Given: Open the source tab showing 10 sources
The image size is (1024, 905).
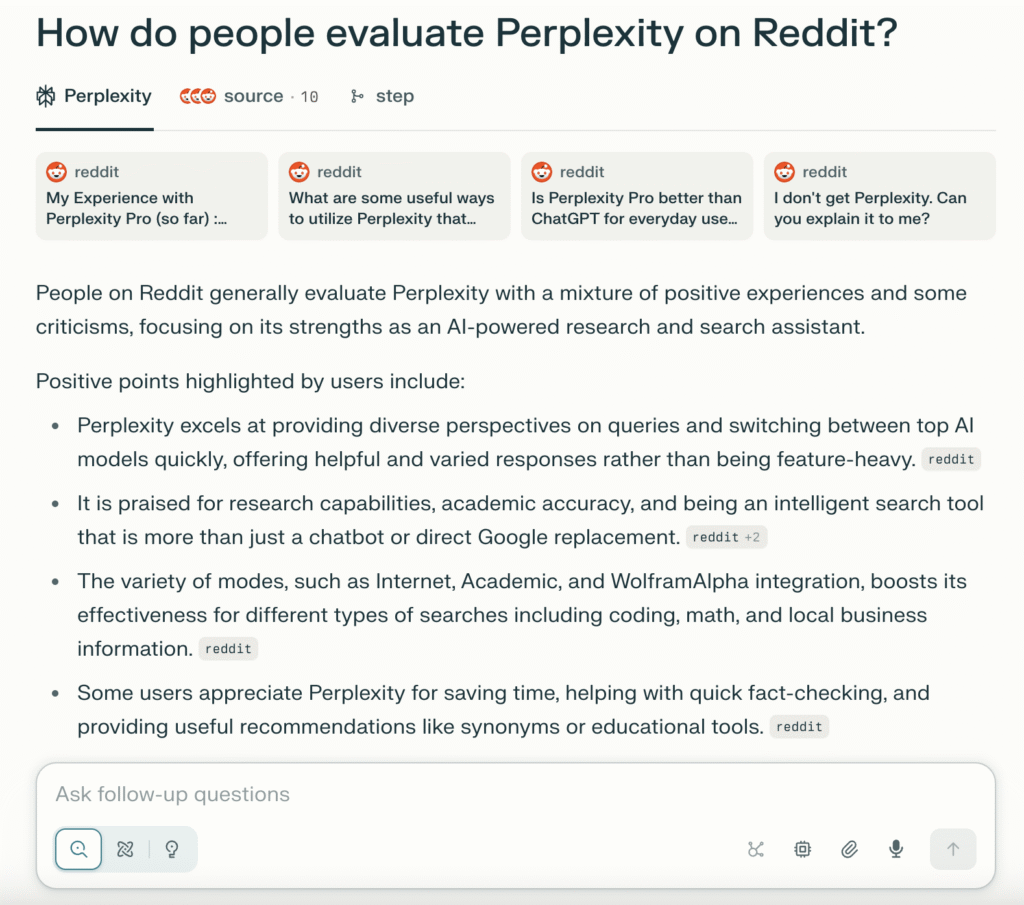Looking at the screenshot, I should tap(249, 97).
